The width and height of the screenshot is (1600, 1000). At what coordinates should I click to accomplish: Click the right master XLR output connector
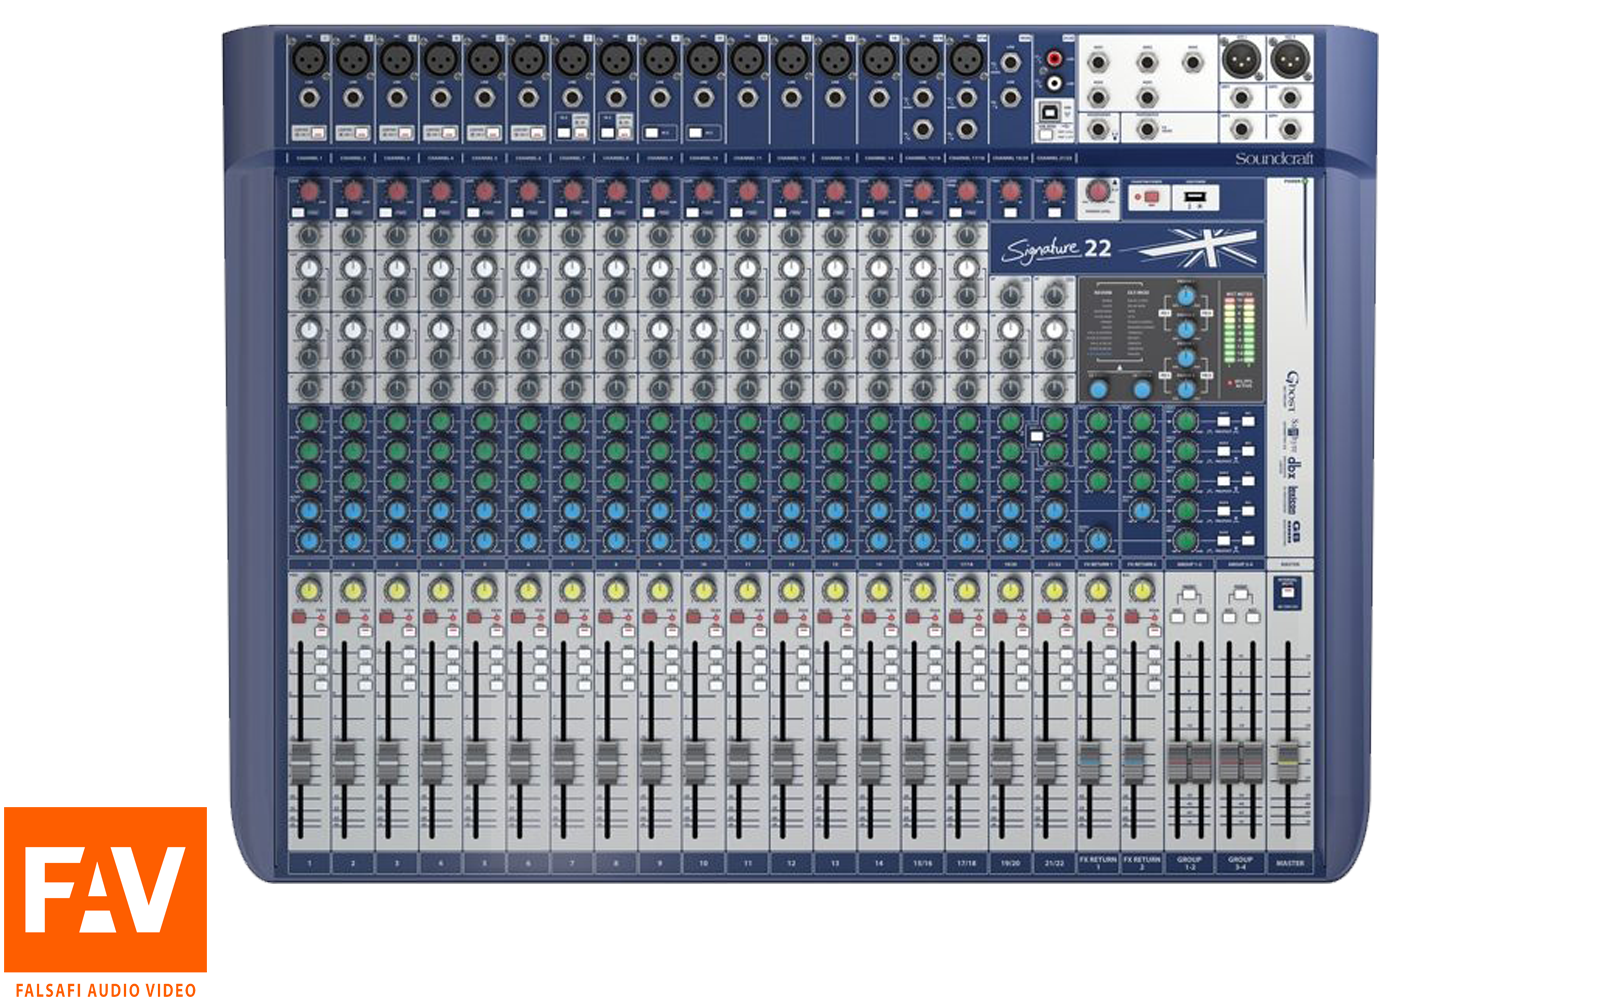(x=1289, y=60)
